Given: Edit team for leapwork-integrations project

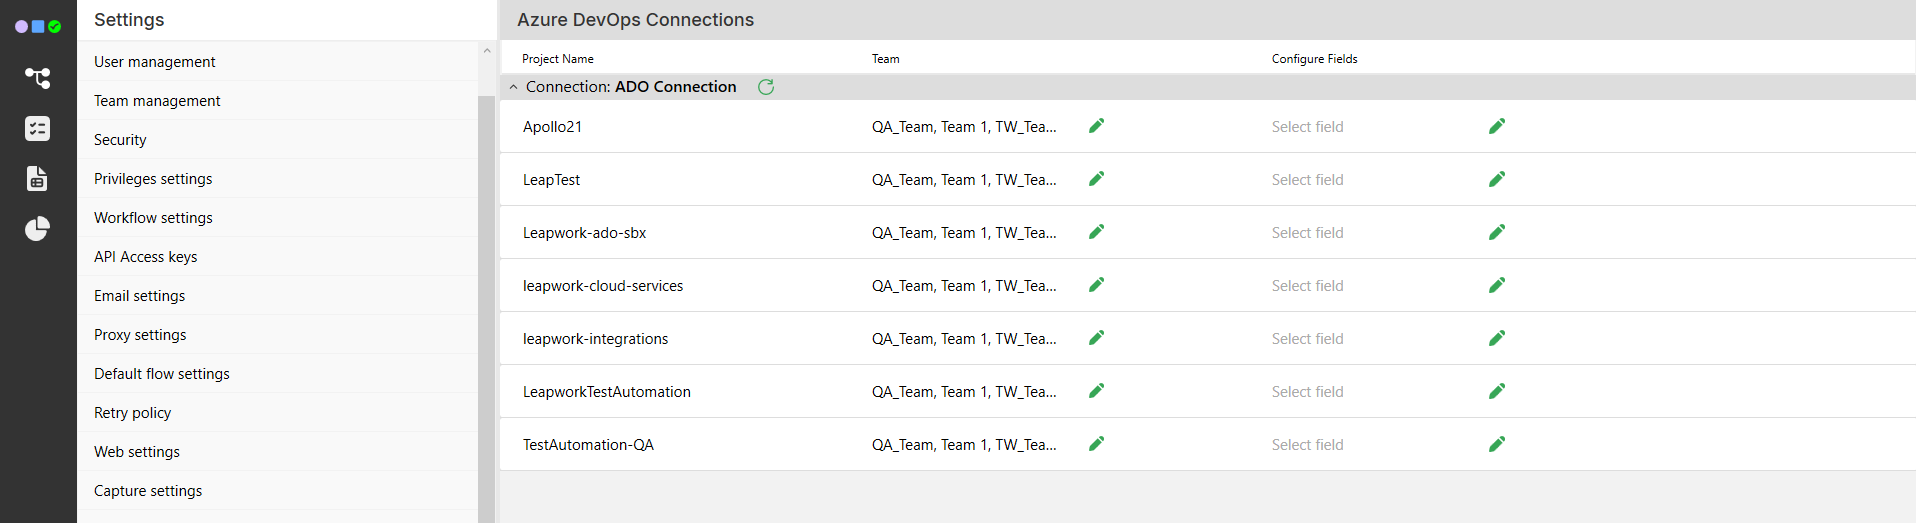Looking at the screenshot, I should pos(1096,338).
